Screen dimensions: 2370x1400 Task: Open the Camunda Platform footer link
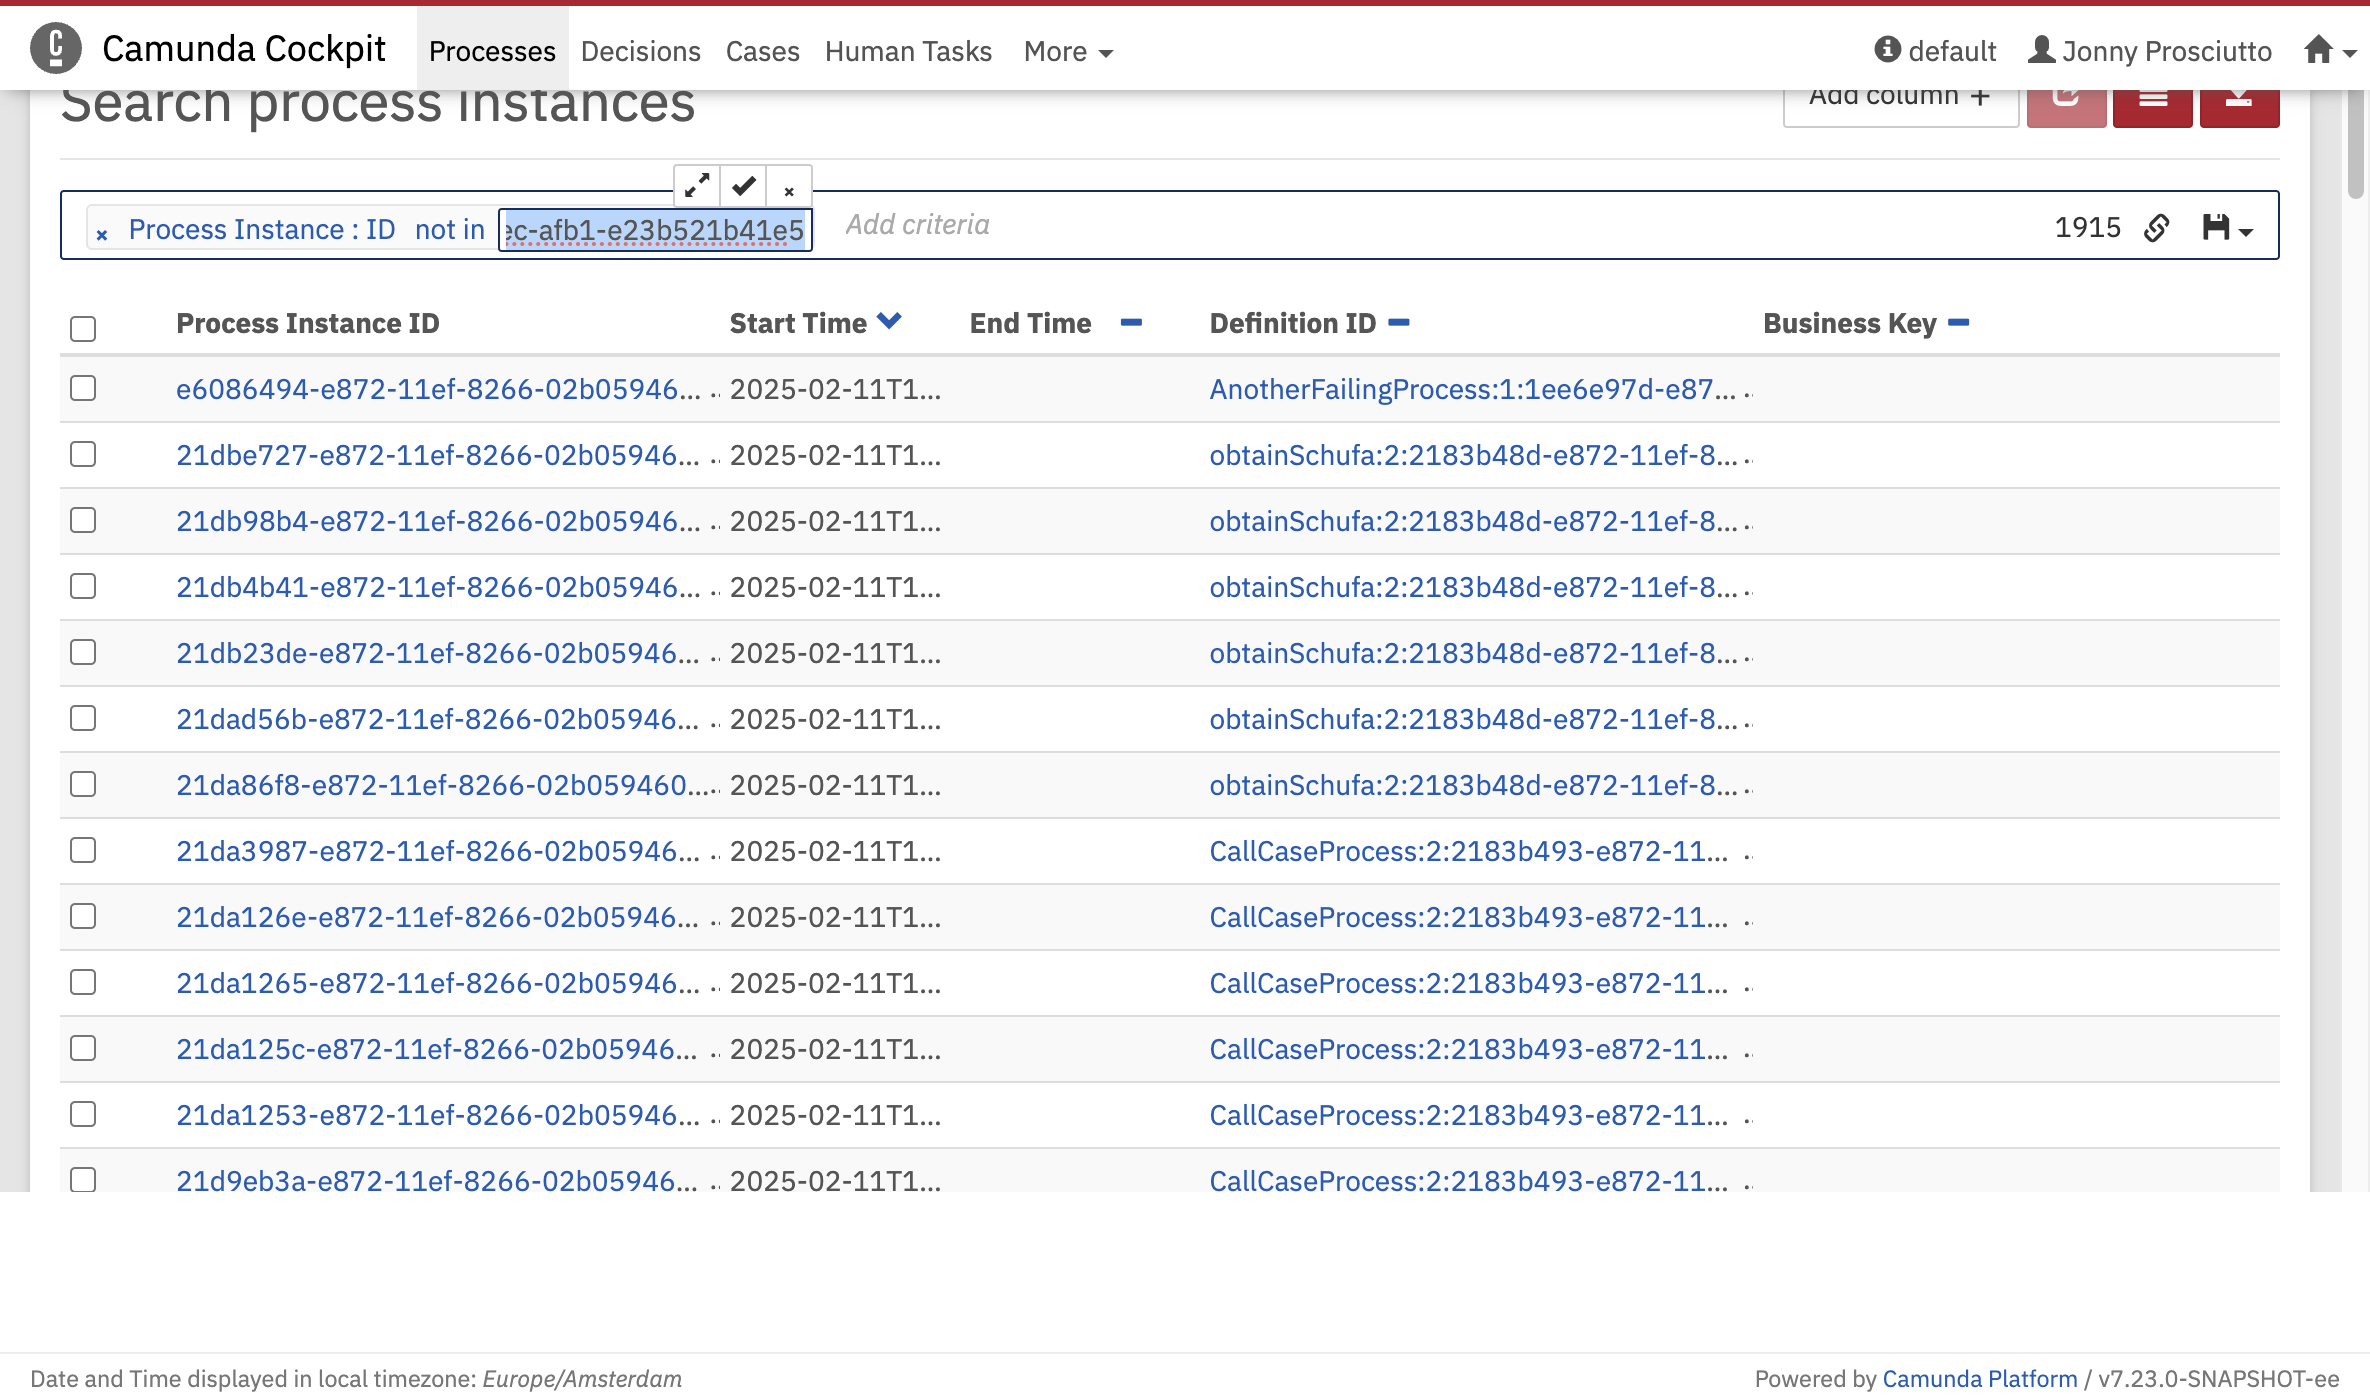(1979, 1378)
